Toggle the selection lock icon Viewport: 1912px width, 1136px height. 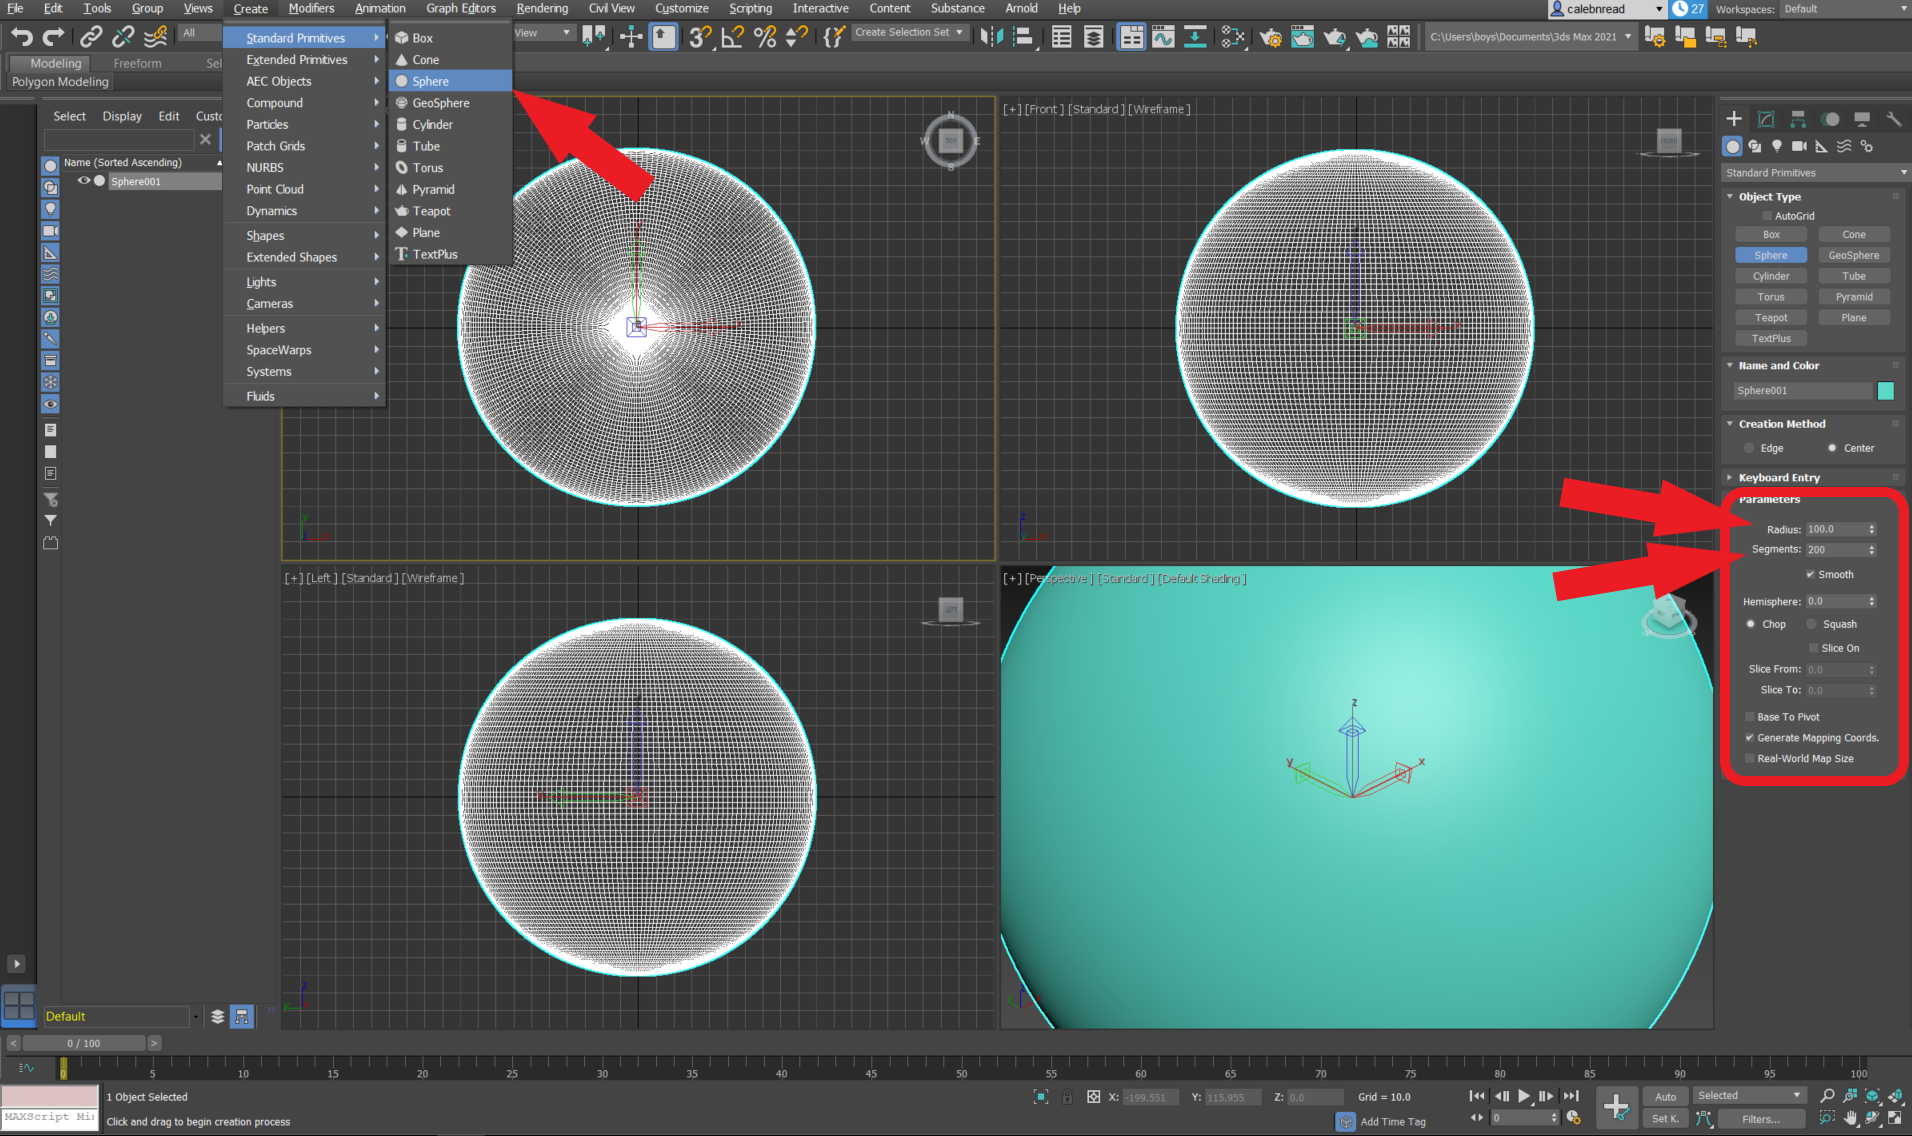tap(1067, 1097)
